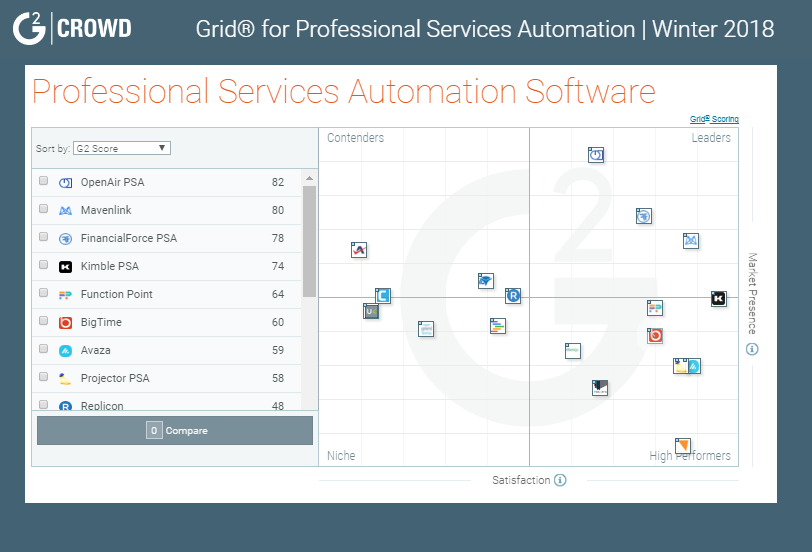Screen dimensions: 812x552
Task: Check the Kimble PSA checkbox
Action: (x=44, y=265)
